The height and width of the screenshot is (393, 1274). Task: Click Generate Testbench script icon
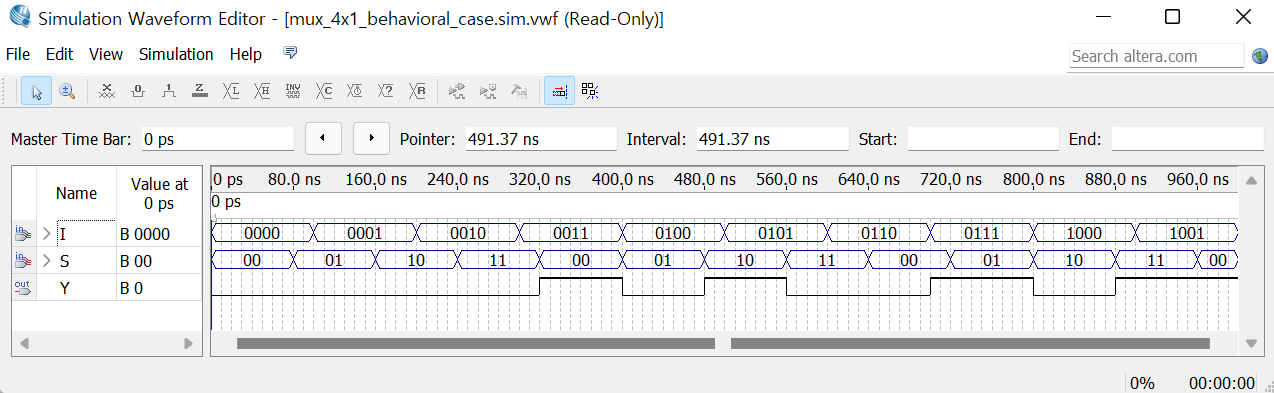tap(519, 91)
